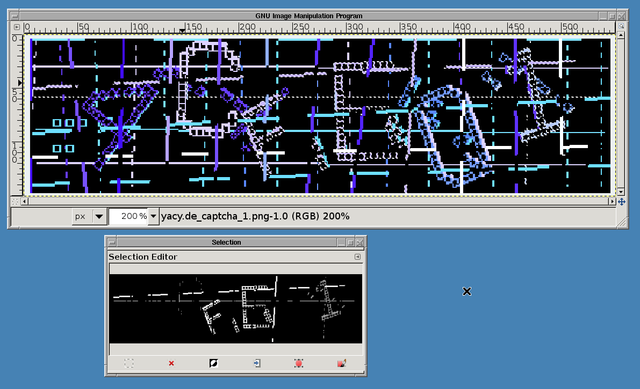
Task: Click the Select All icon in Selection Editor
Action: [x=129, y=363]
